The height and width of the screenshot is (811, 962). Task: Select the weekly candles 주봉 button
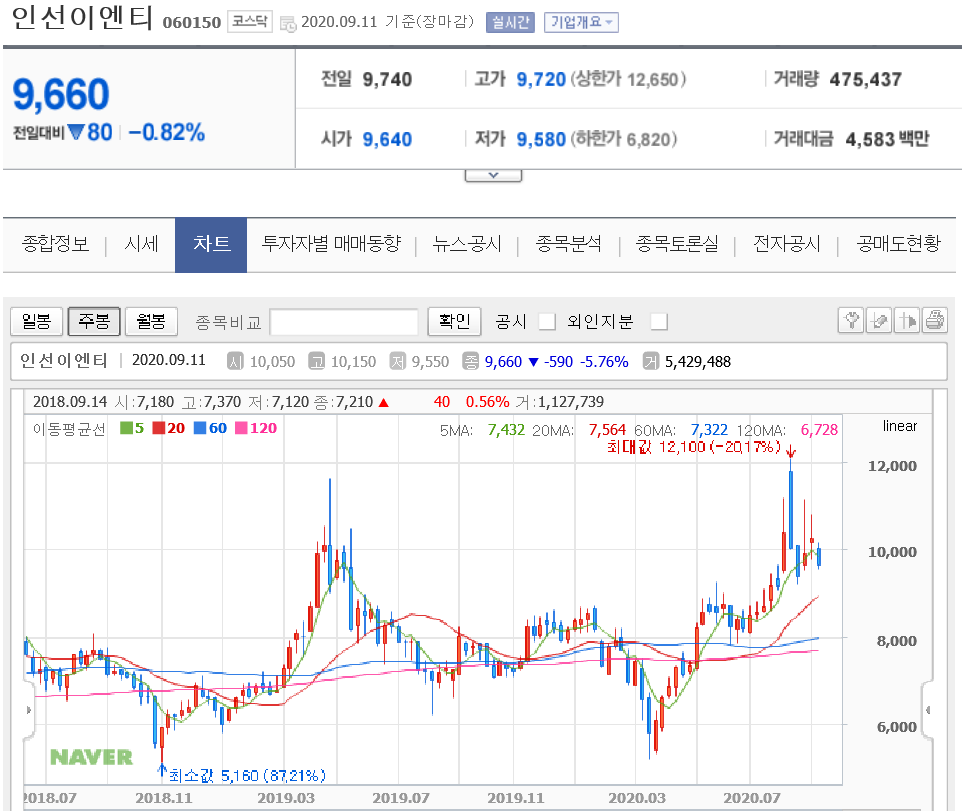(94, 321)
